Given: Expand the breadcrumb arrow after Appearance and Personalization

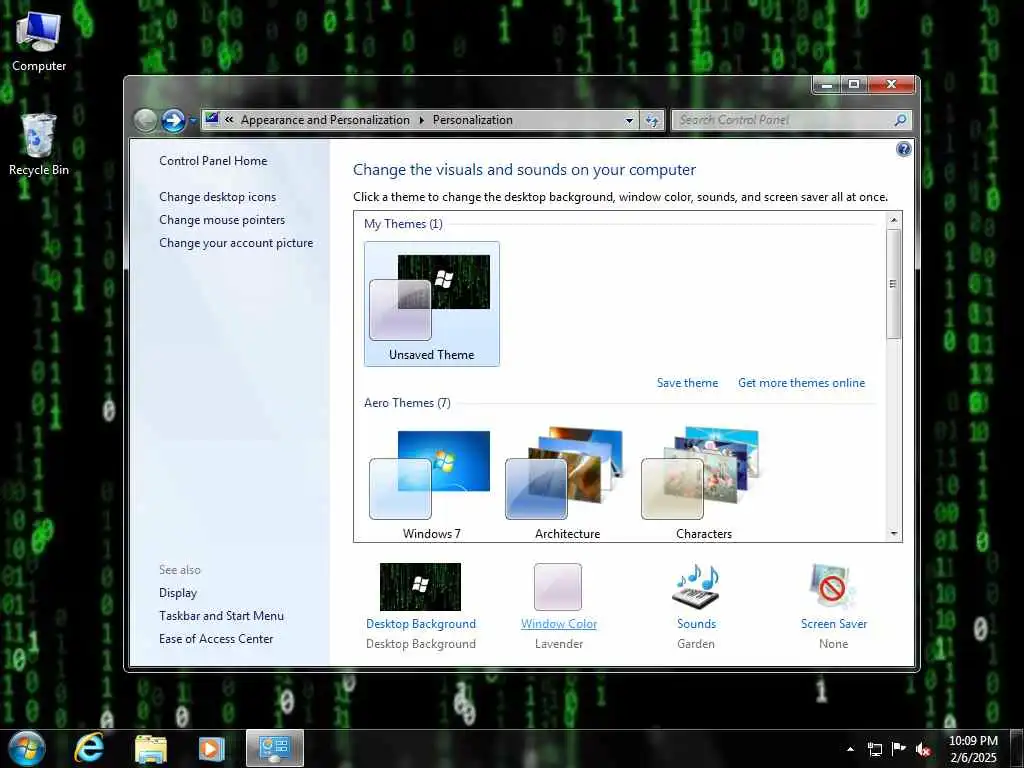Looking at the screenshot, I should pos(421,120).
